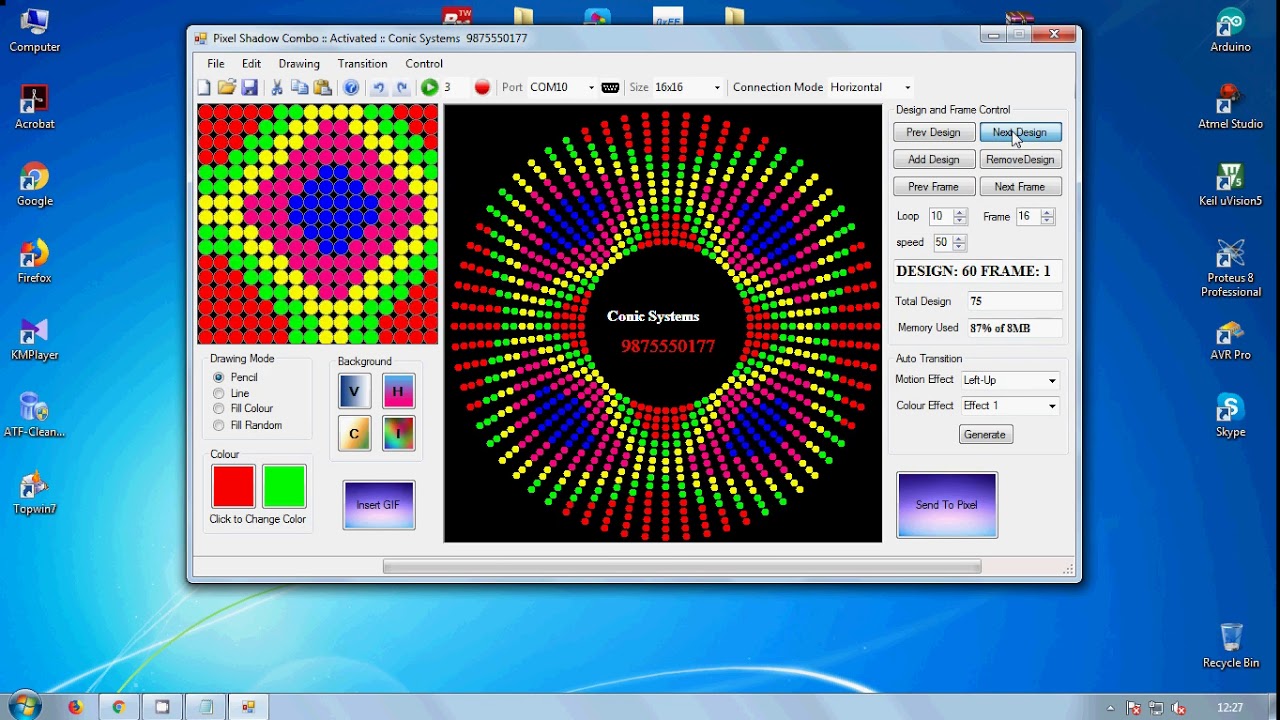Click the Paste clipboard icon
The image size is (1280, 720).
click(322, 88)
